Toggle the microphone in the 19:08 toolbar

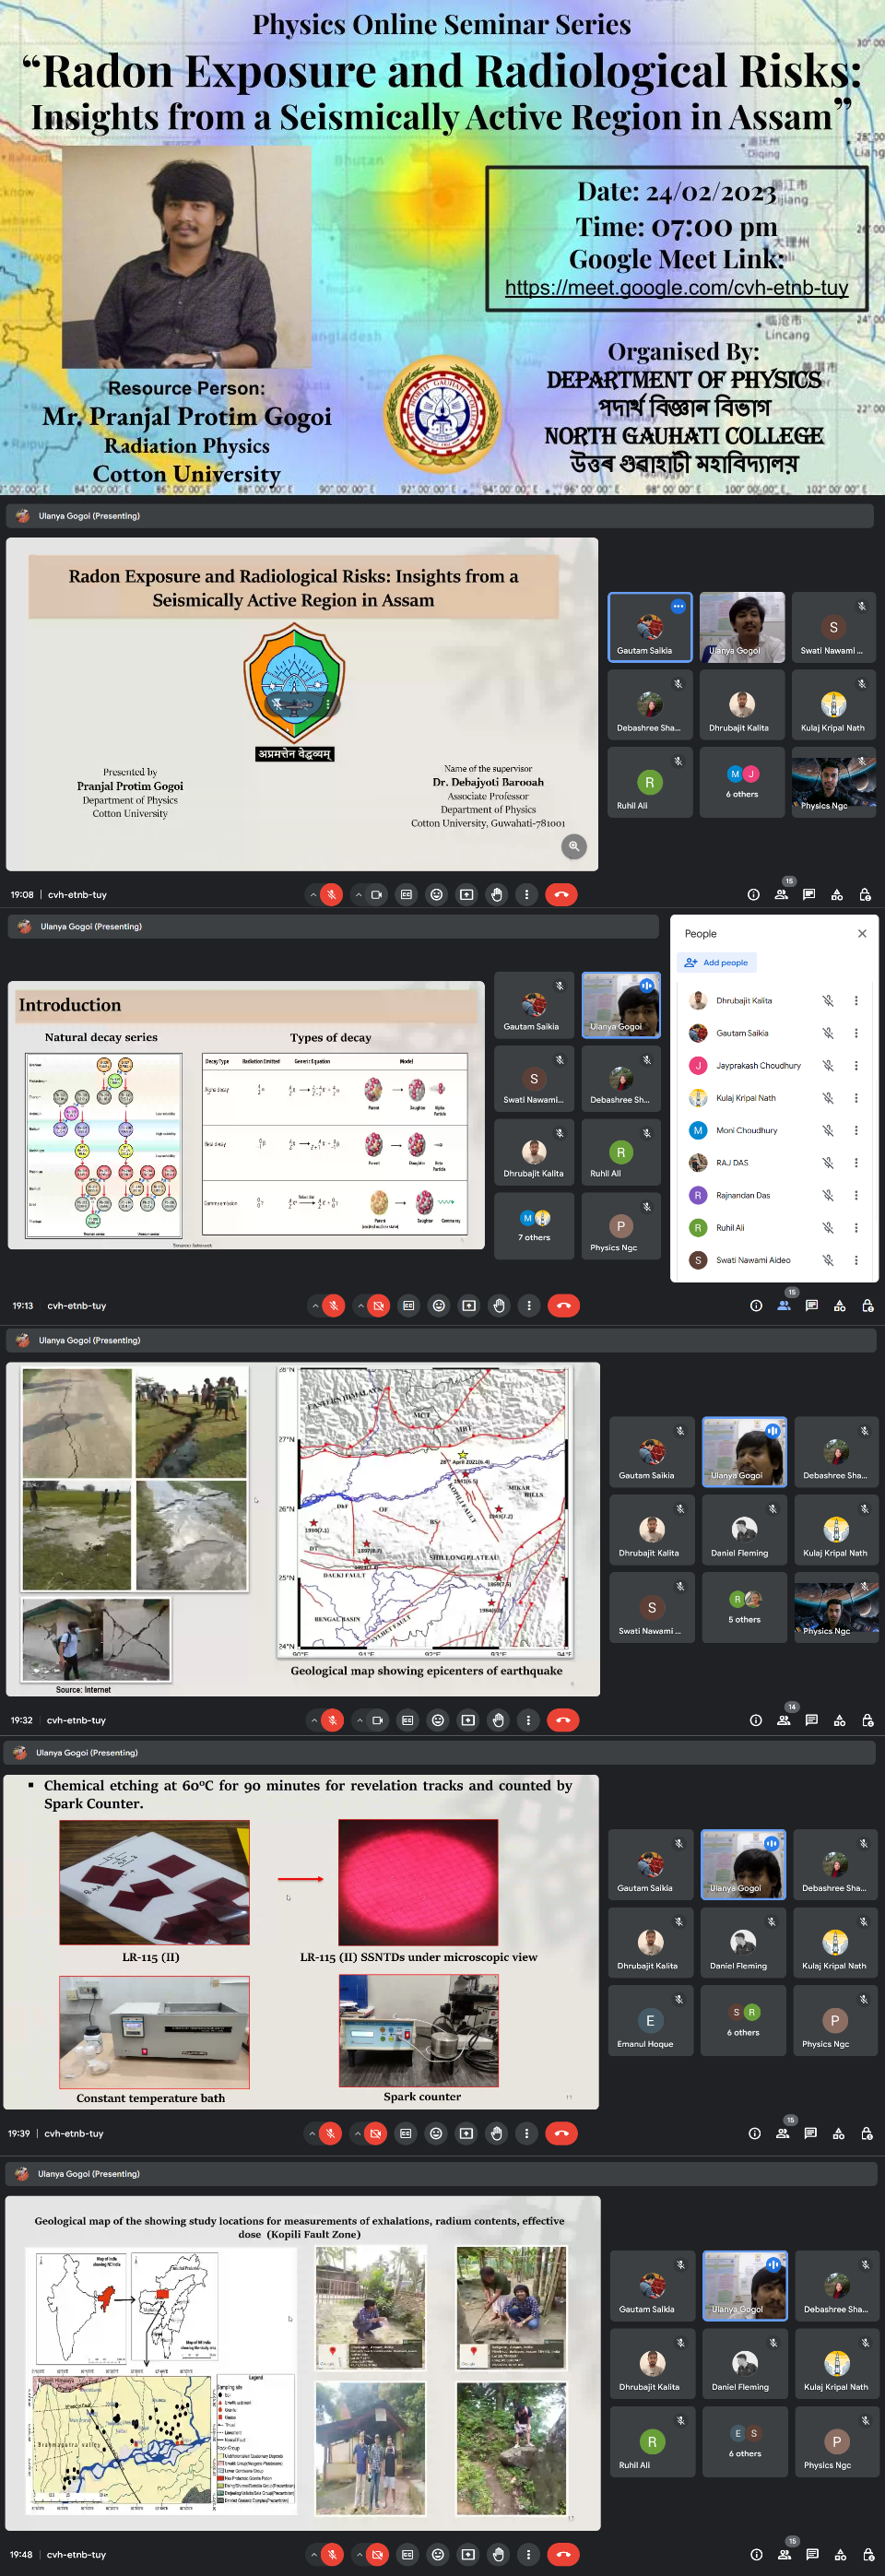pos(331,895)
